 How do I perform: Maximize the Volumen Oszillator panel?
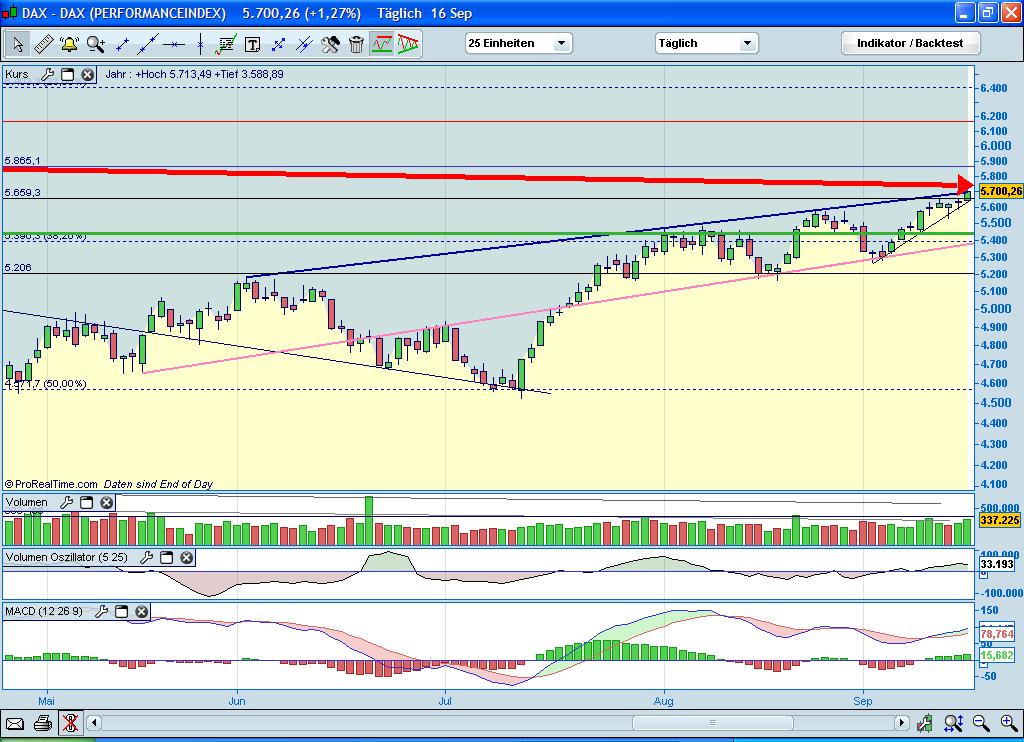[167, 557]
